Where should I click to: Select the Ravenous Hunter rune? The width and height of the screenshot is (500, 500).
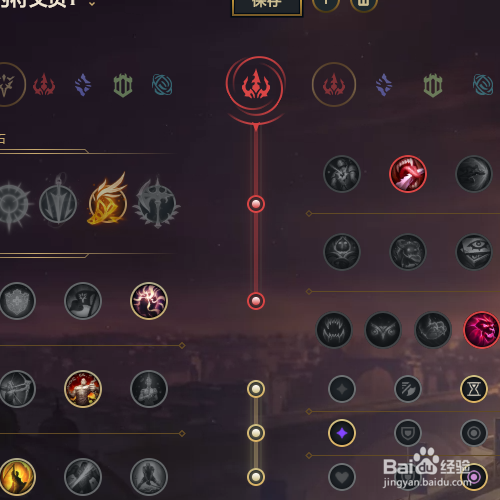[333, 330]
